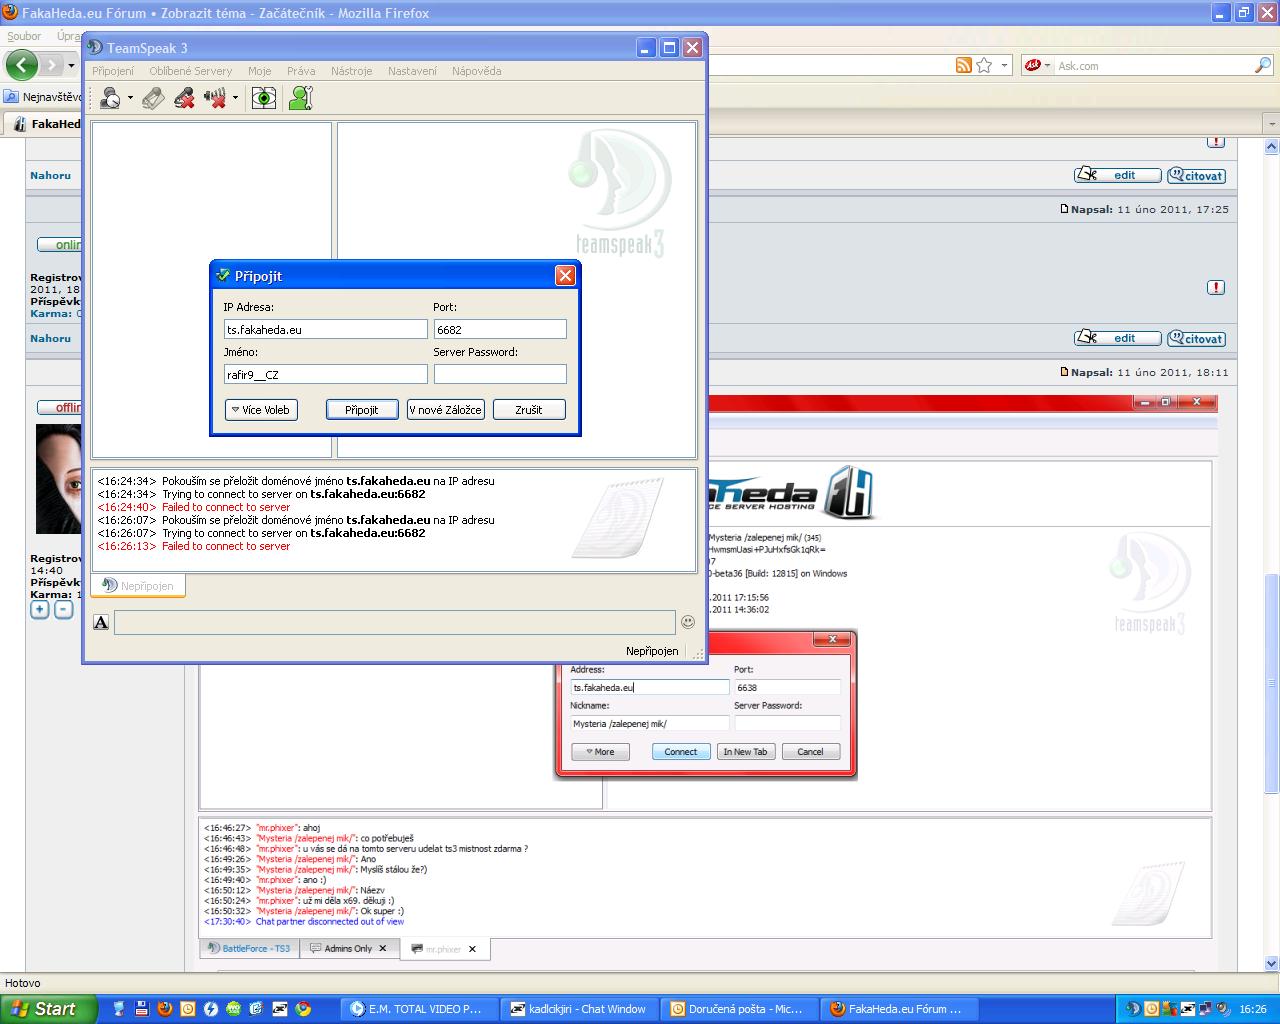1280x1024 pixels.
Task: Click the first Nahoru link
Action: click(50, 175)
